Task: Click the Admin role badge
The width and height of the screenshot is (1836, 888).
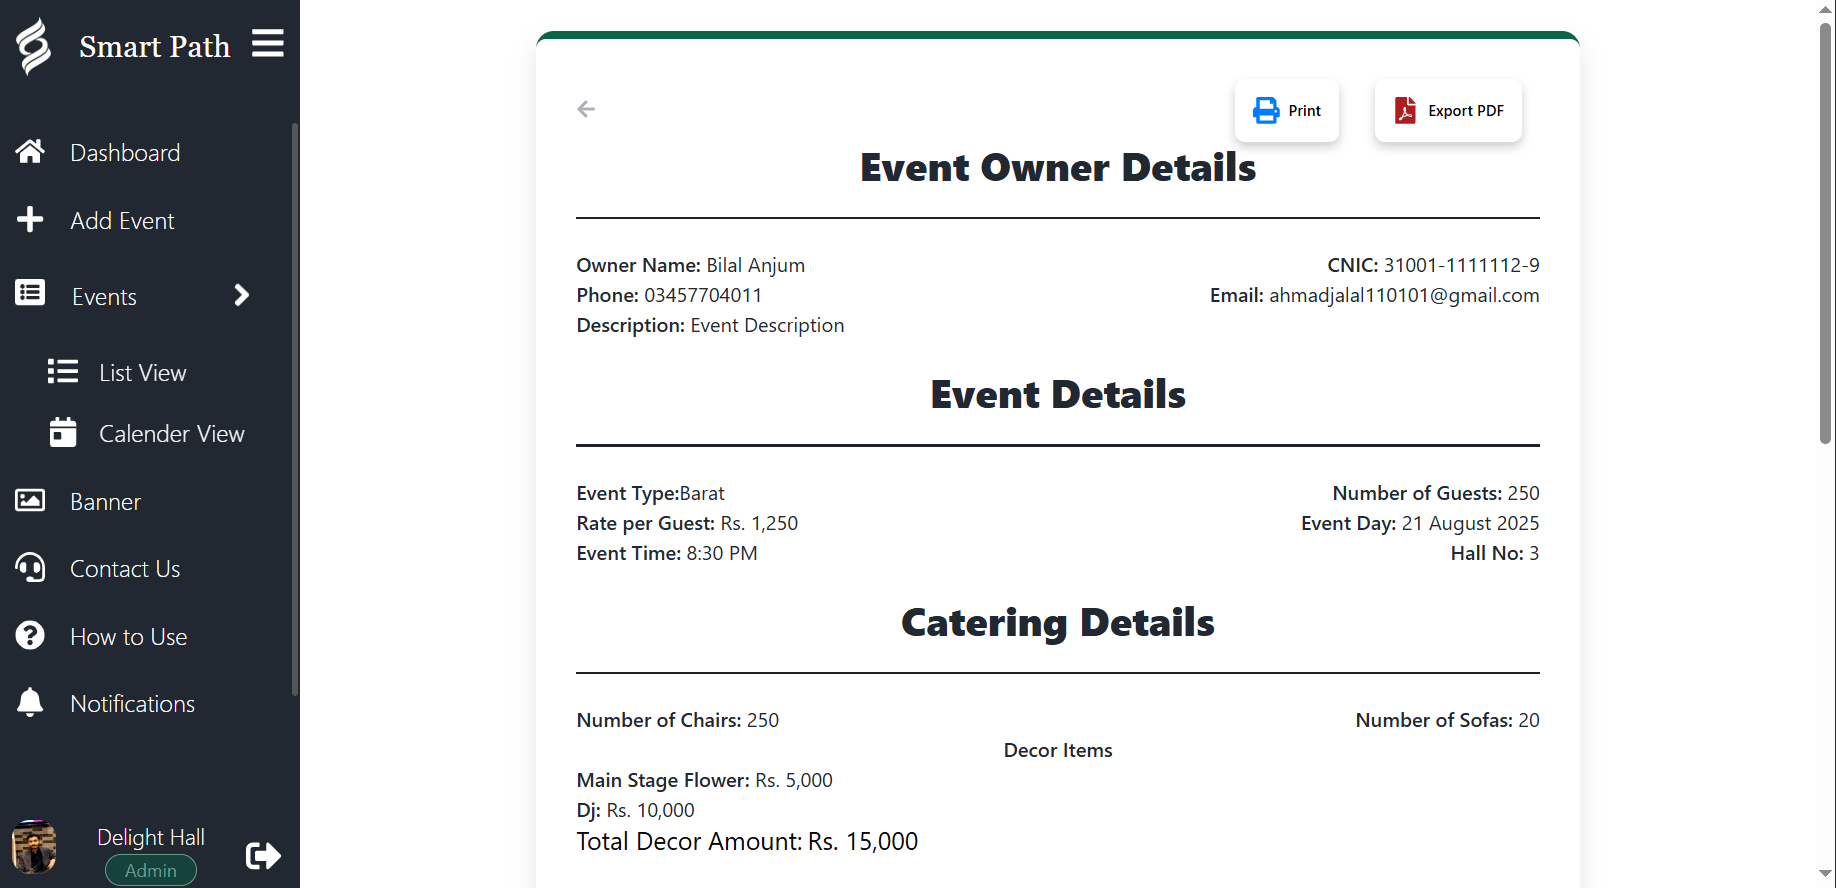Action: [x=151, y=870]
